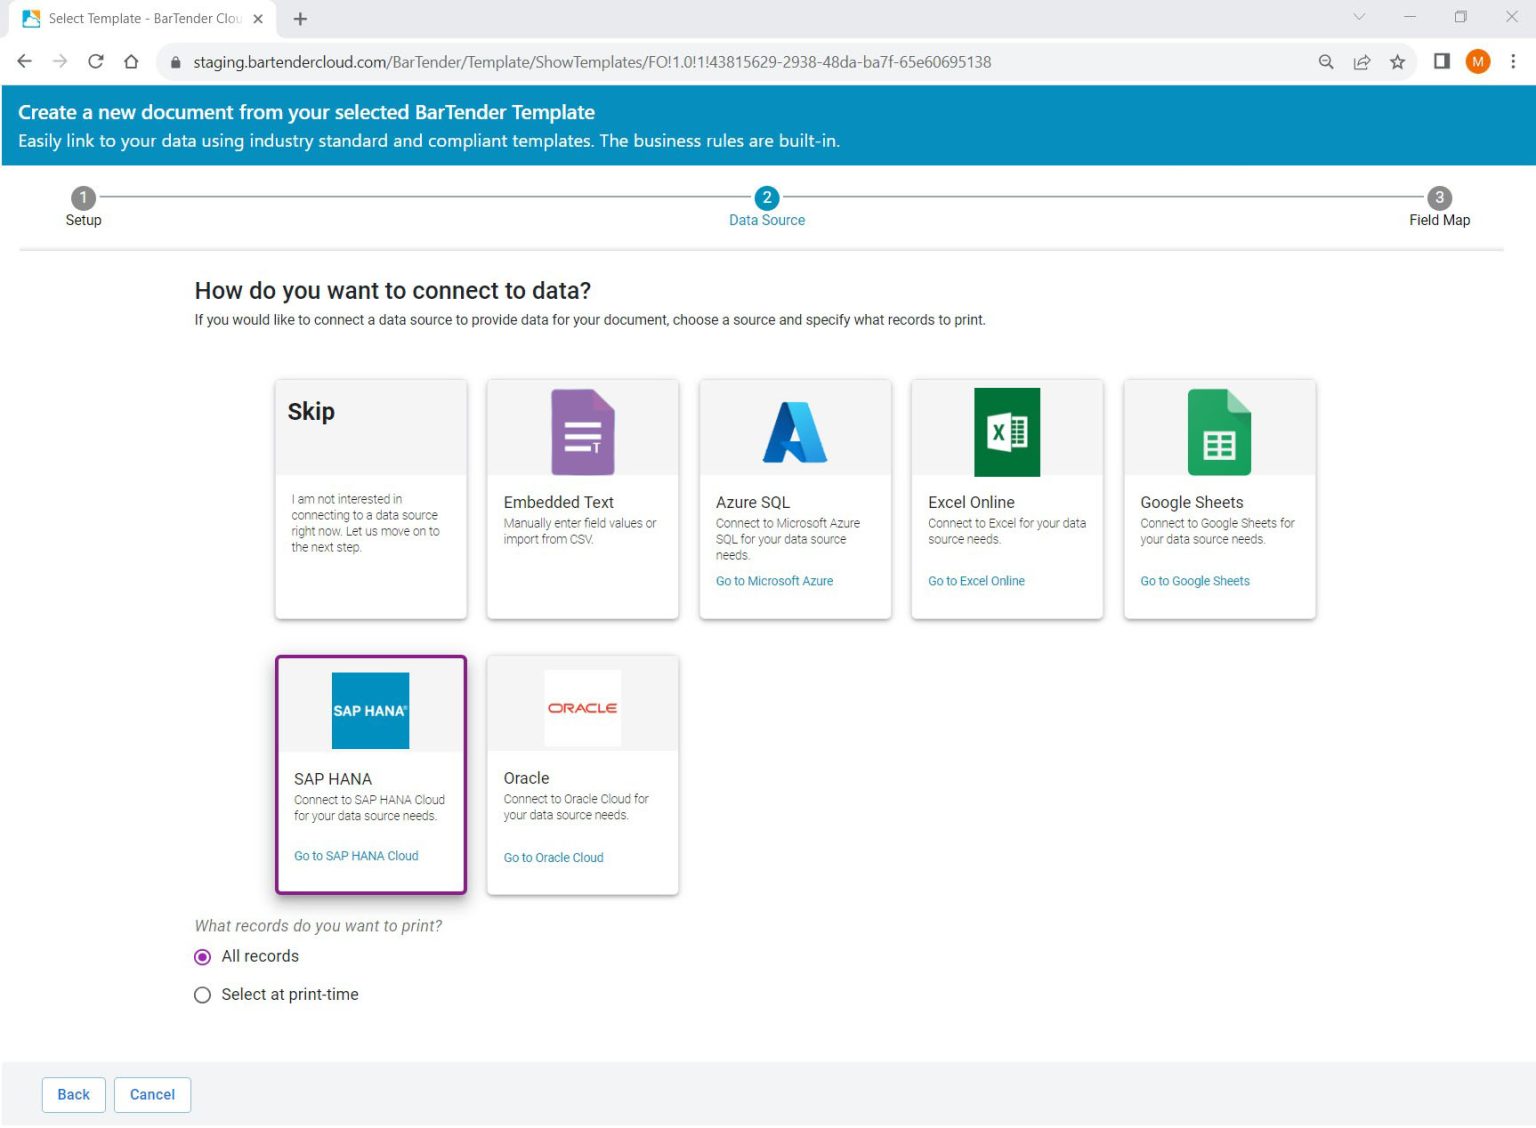Reload the page in browser
The height and width of the screenshot is (1128, 1536).
(x=96, y=62)
